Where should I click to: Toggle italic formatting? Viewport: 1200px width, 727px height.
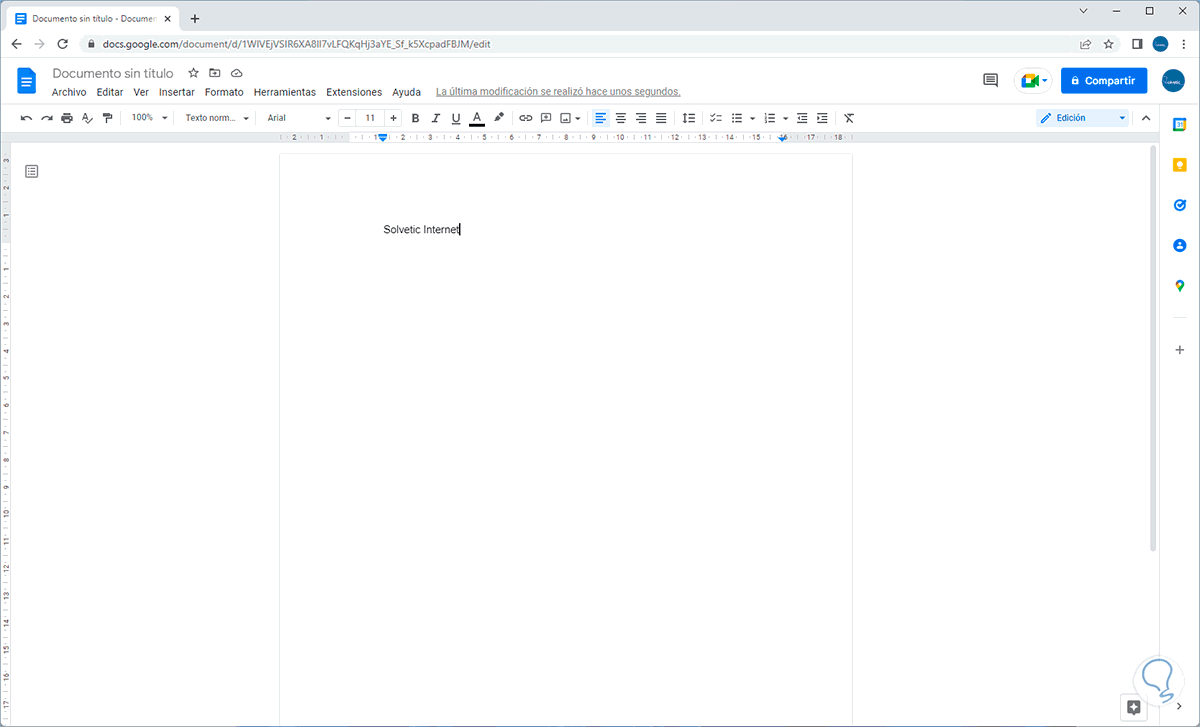click(x=436, y=118)
